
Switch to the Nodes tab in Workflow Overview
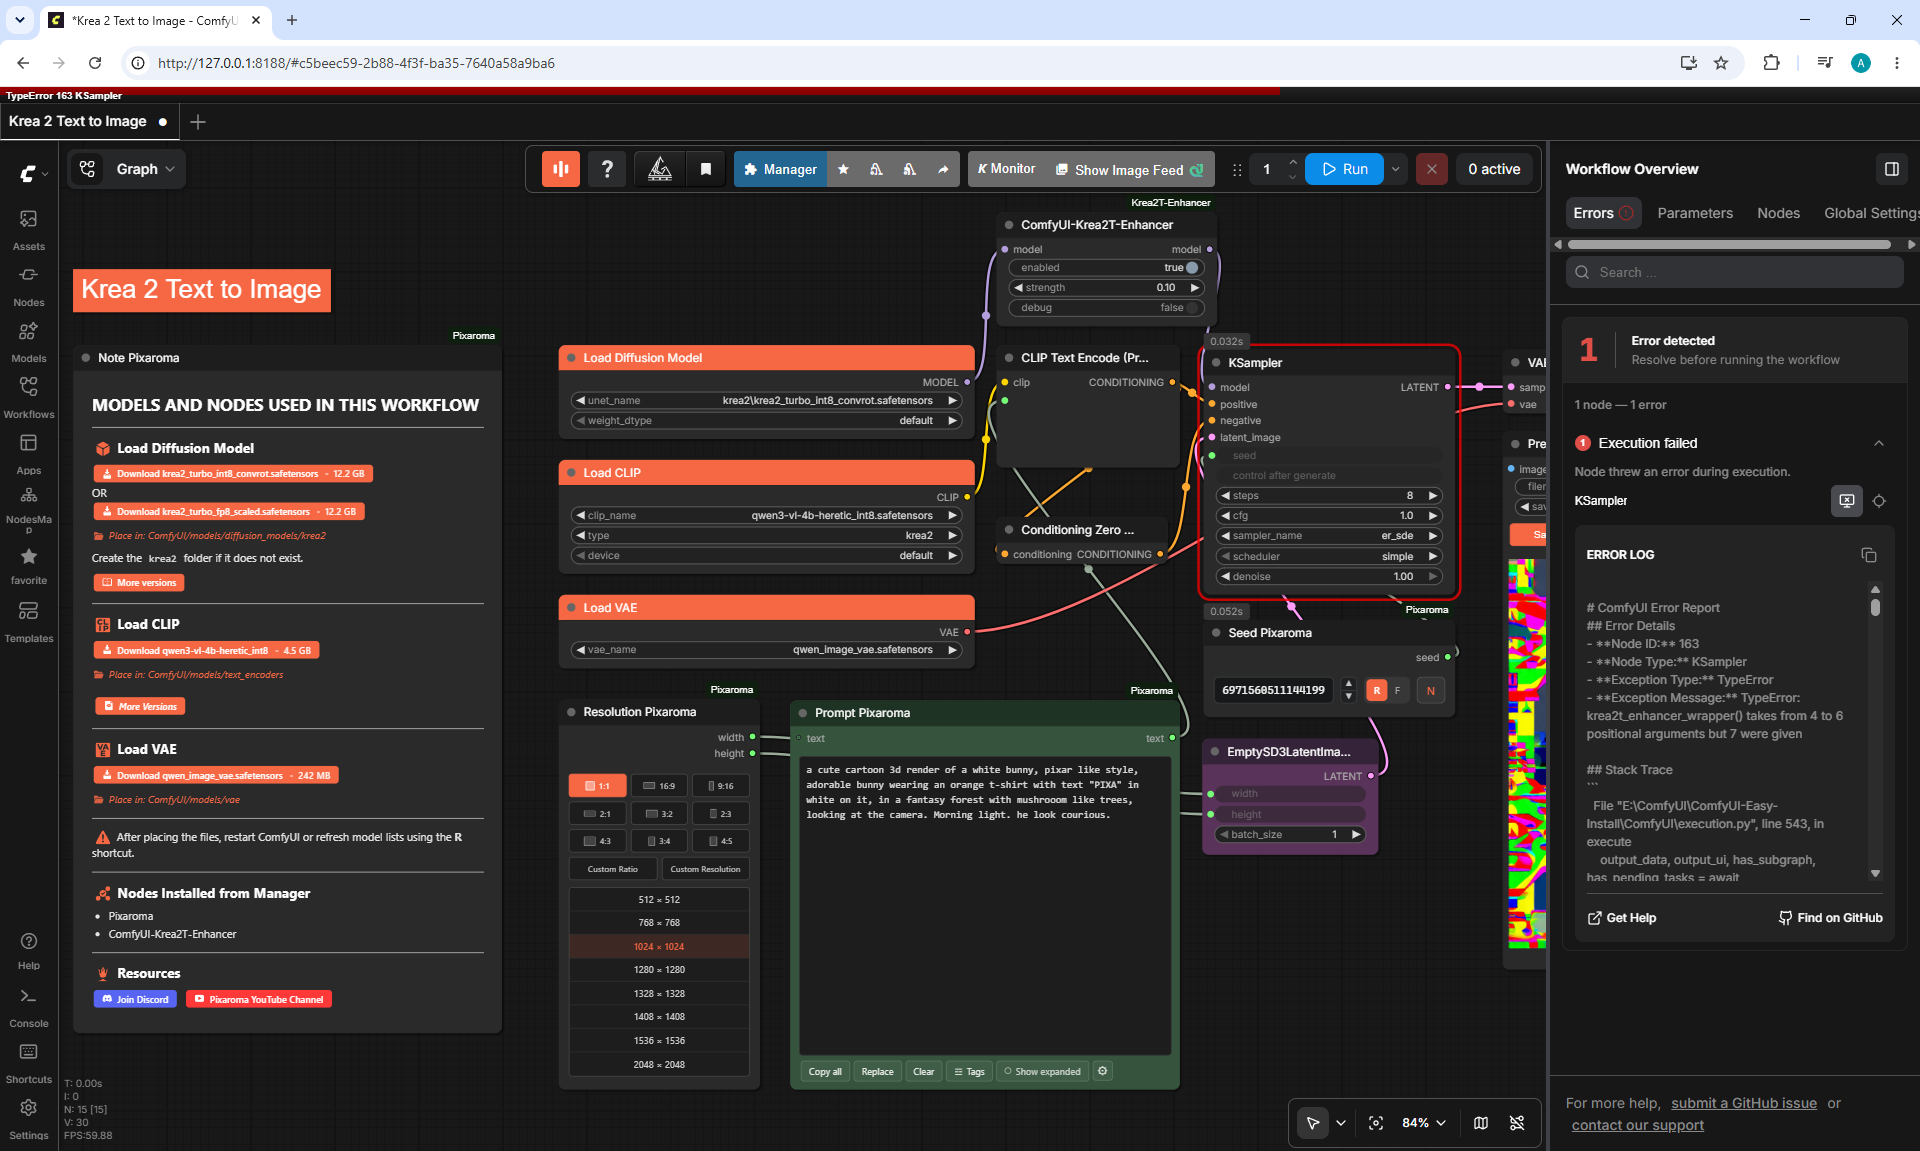point(1778,213)
